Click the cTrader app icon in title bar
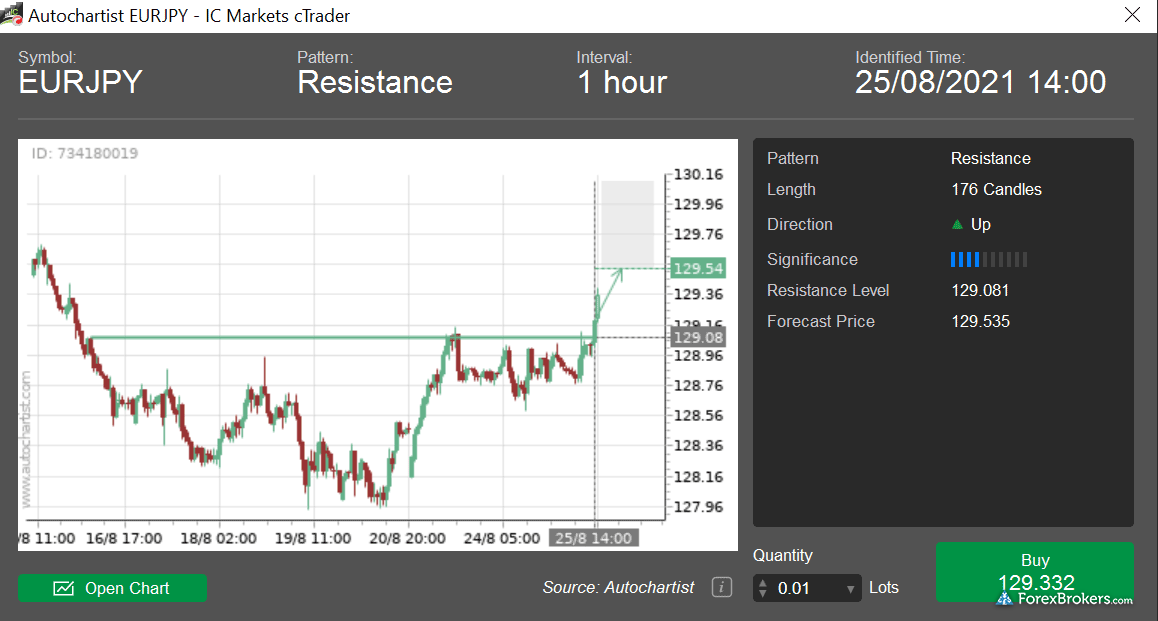The image size is (1158, 621). pos(12,15)
